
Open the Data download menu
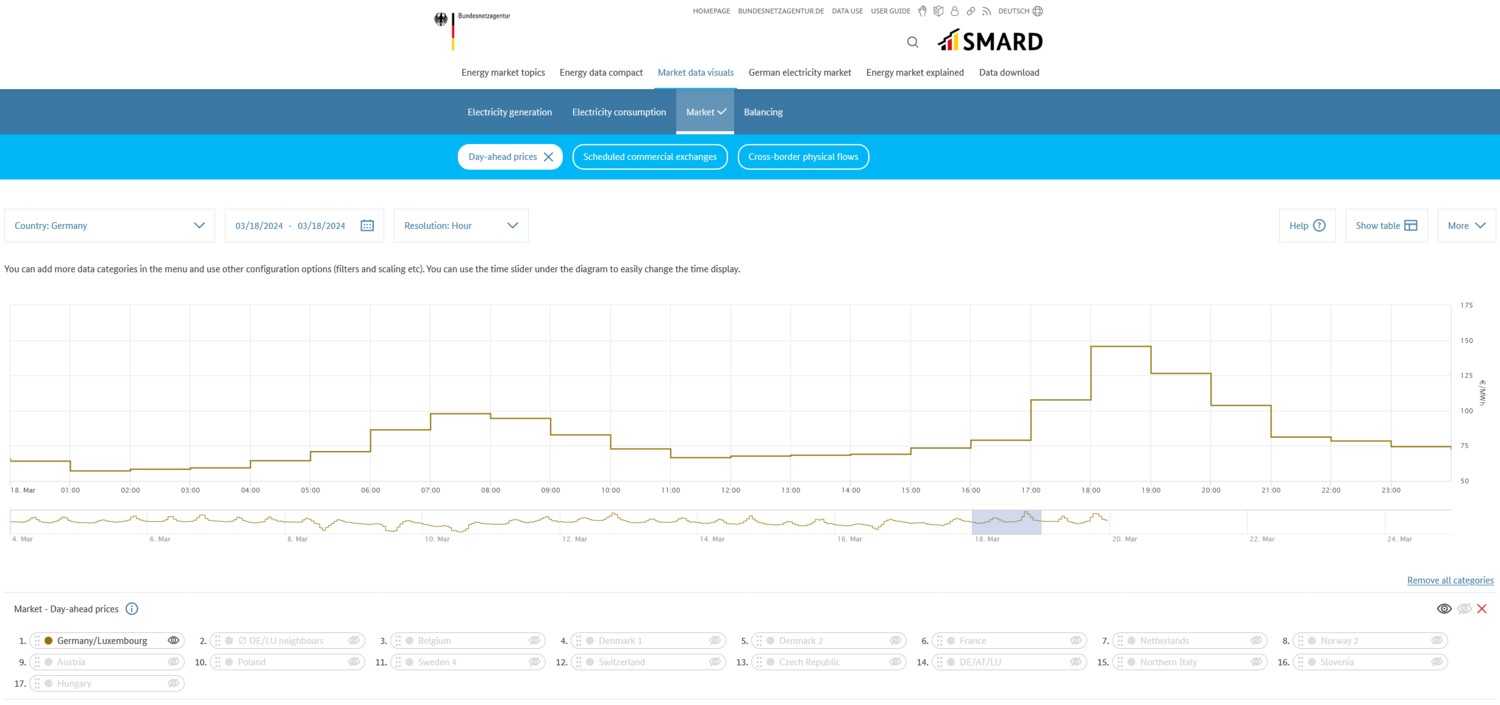(x=1009, y=73)
